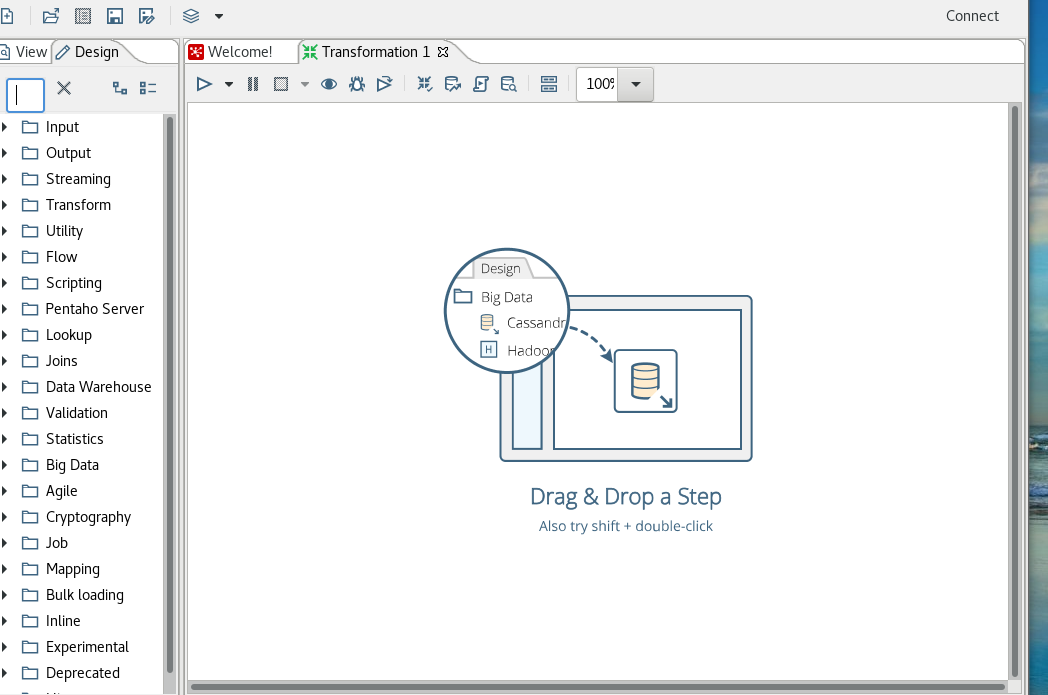The width and height of the screenshot is (1048, 695).
Task: Click the Explore Repository icon
Action: point(83,16)
